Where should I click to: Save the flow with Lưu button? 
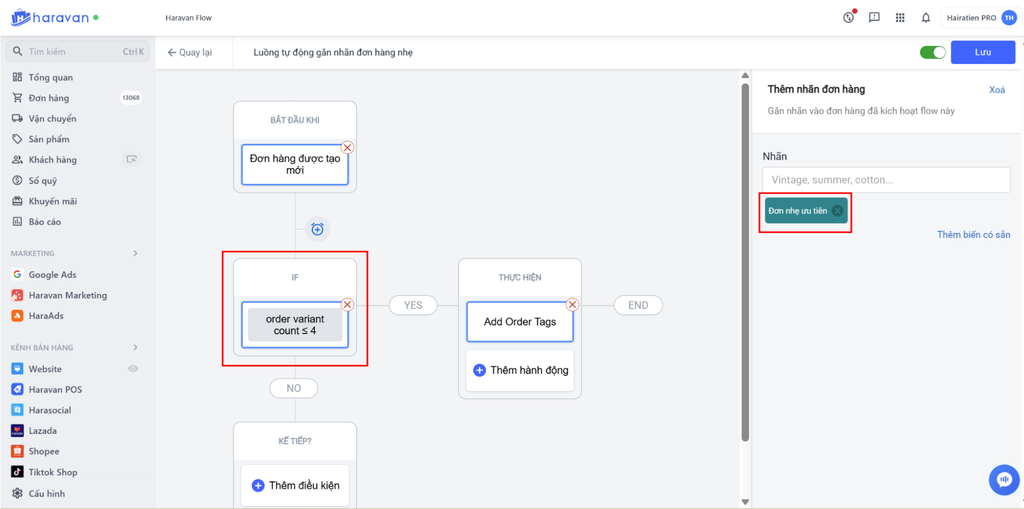click(x=982, y=52)
